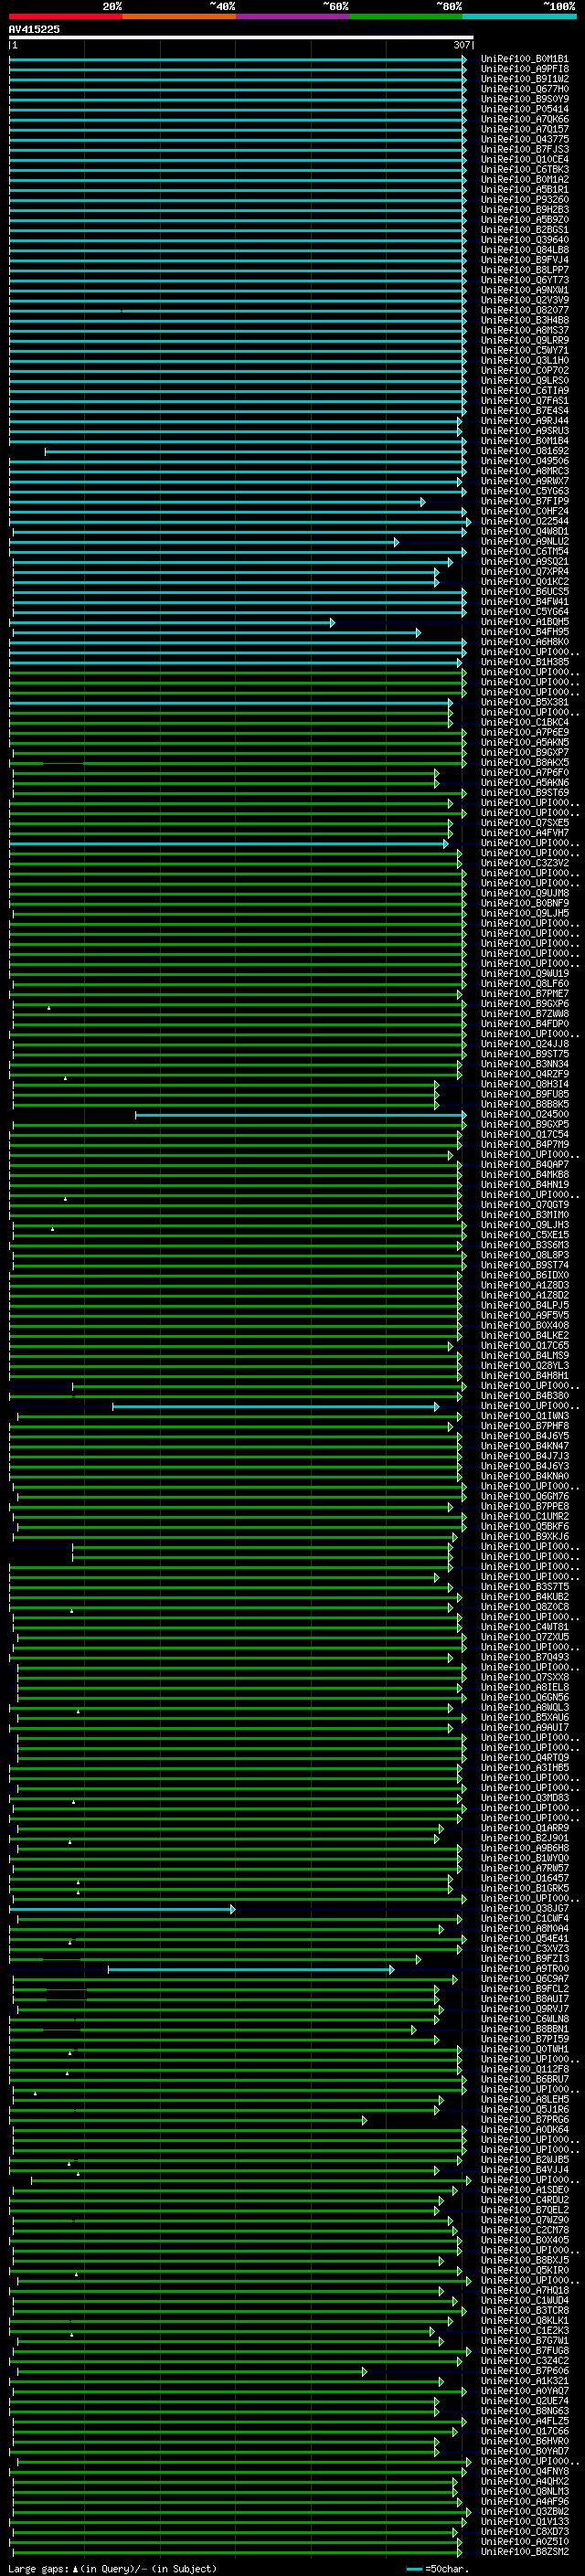Click hit label UniRef100_O82077
The image size is (585, 2576).
[x=524, y=311]
